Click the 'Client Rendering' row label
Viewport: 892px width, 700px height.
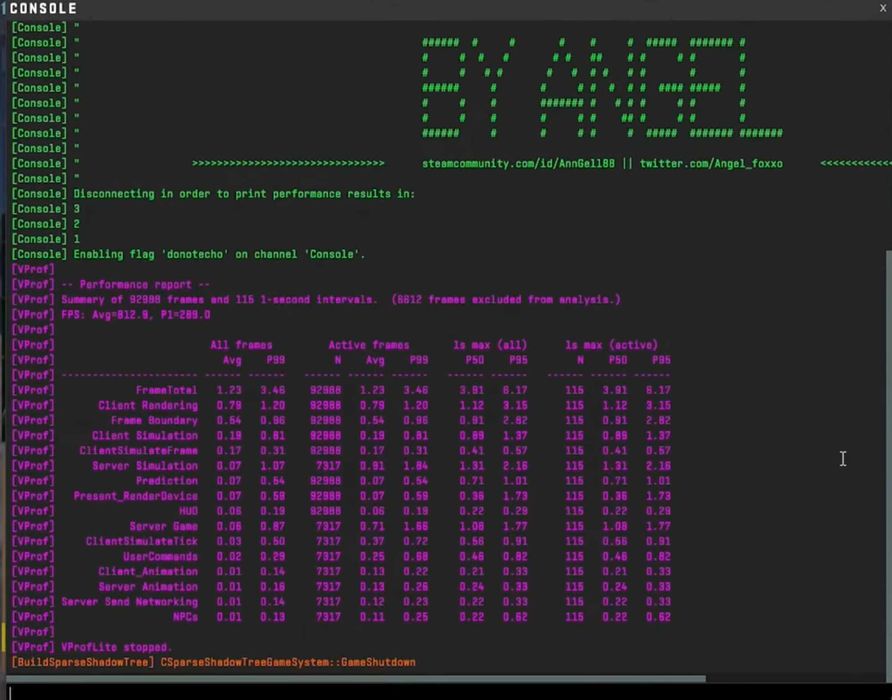click(148, 405)
